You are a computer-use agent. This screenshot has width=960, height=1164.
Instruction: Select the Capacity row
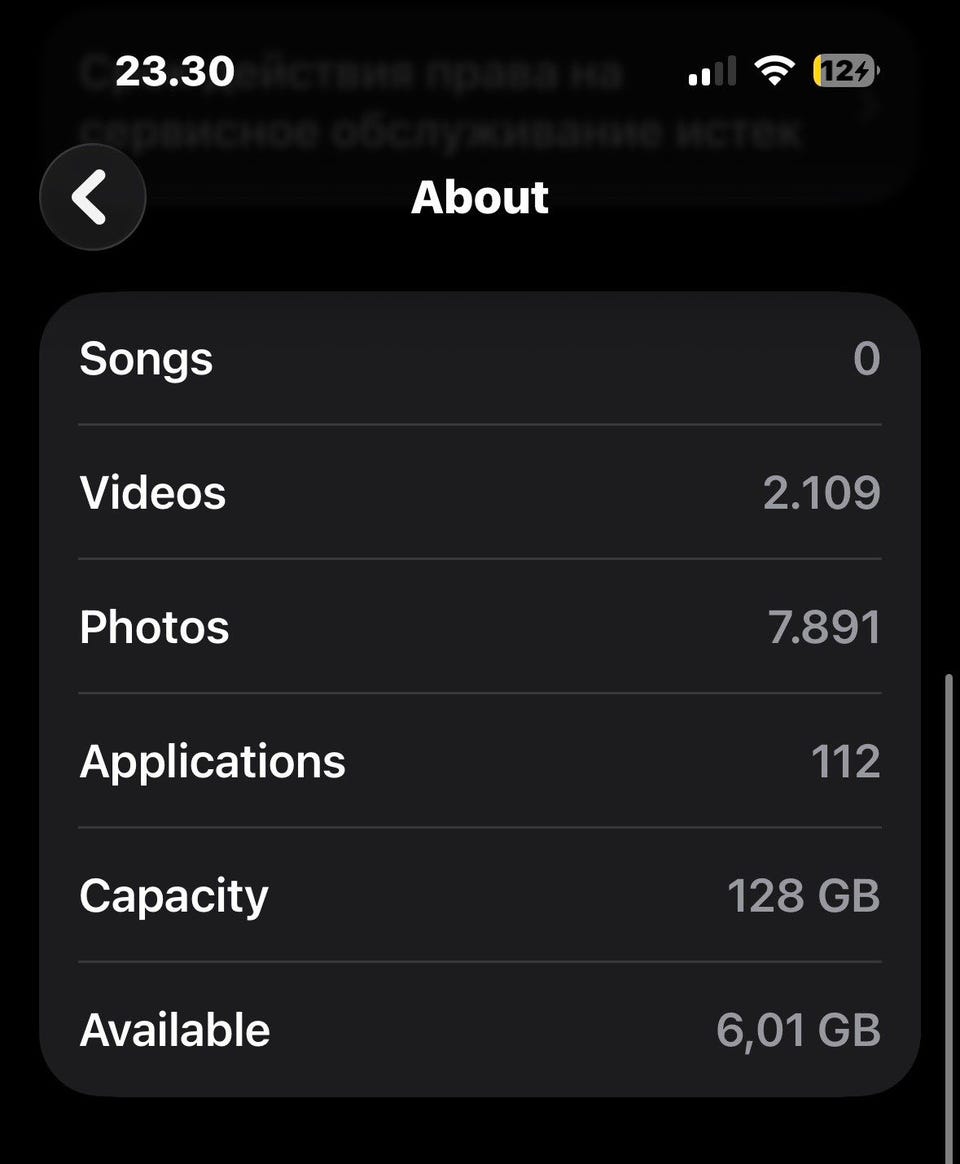click(480, 895)
